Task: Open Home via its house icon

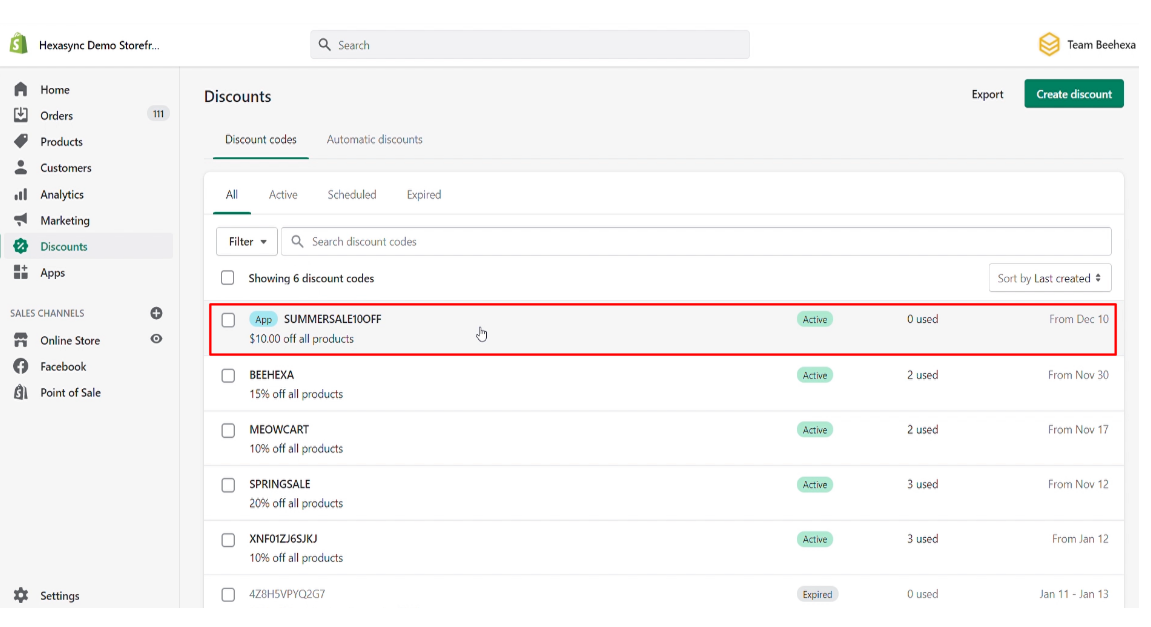Action: [21, 89]
